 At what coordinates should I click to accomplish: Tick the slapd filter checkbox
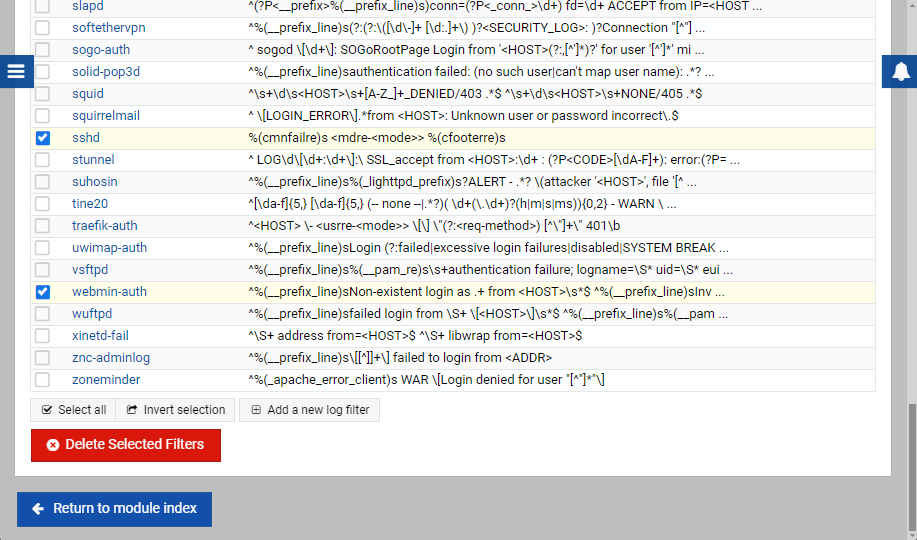click(42, 6)
